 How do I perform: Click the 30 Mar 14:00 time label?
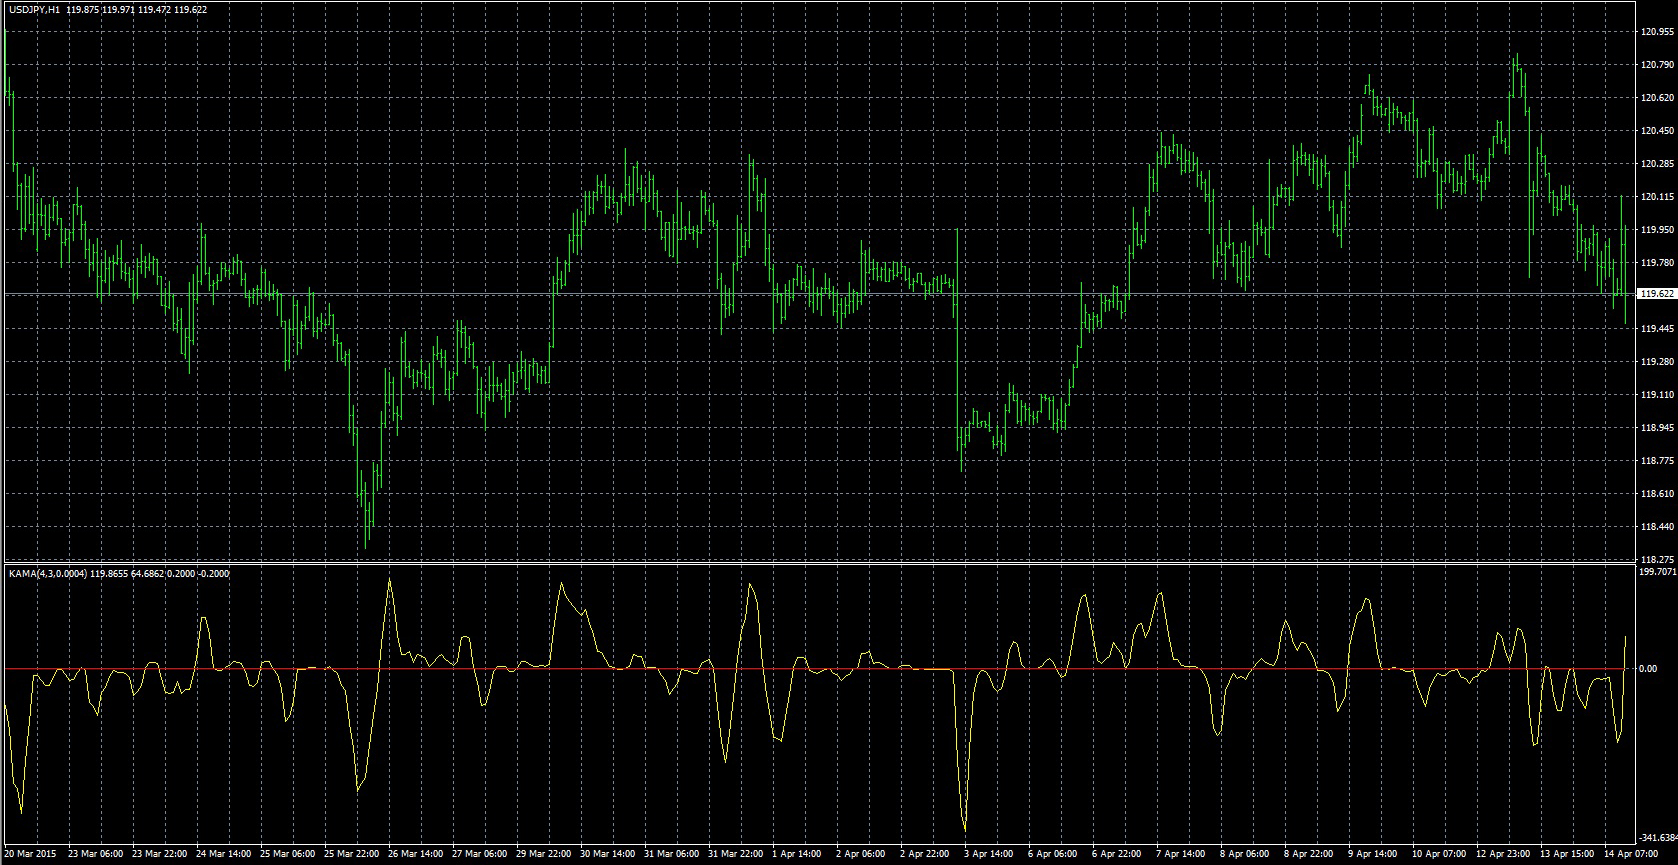[606, 854]
